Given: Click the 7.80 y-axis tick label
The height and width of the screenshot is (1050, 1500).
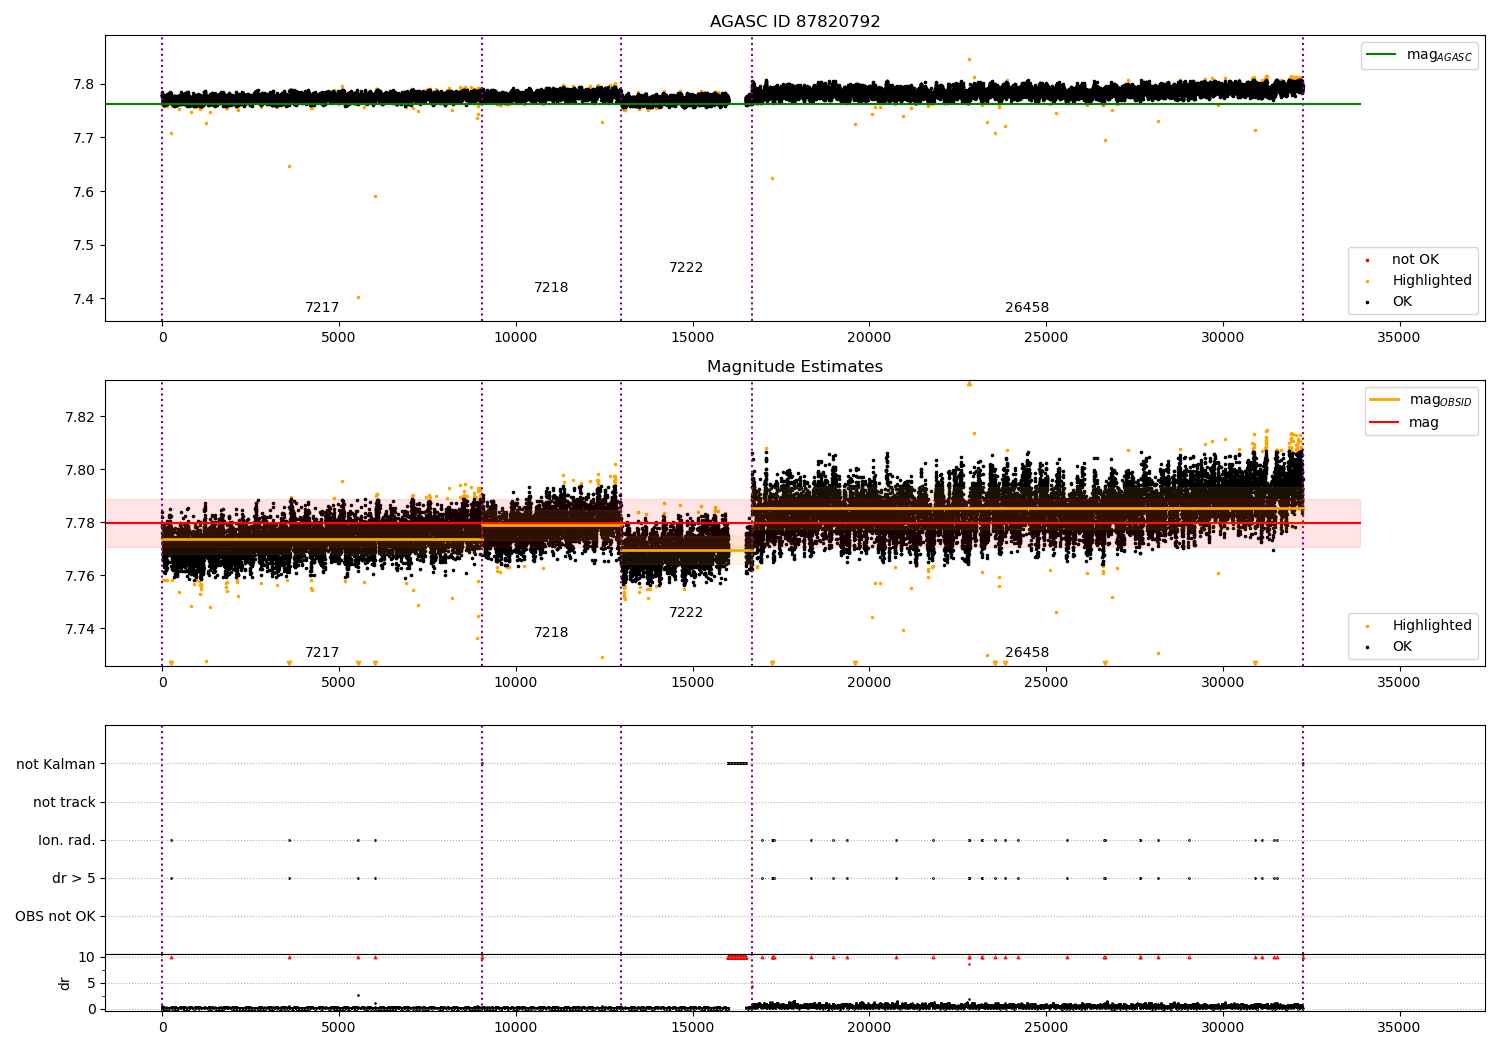Looking at the screenshot, I should tap(80, 470).
